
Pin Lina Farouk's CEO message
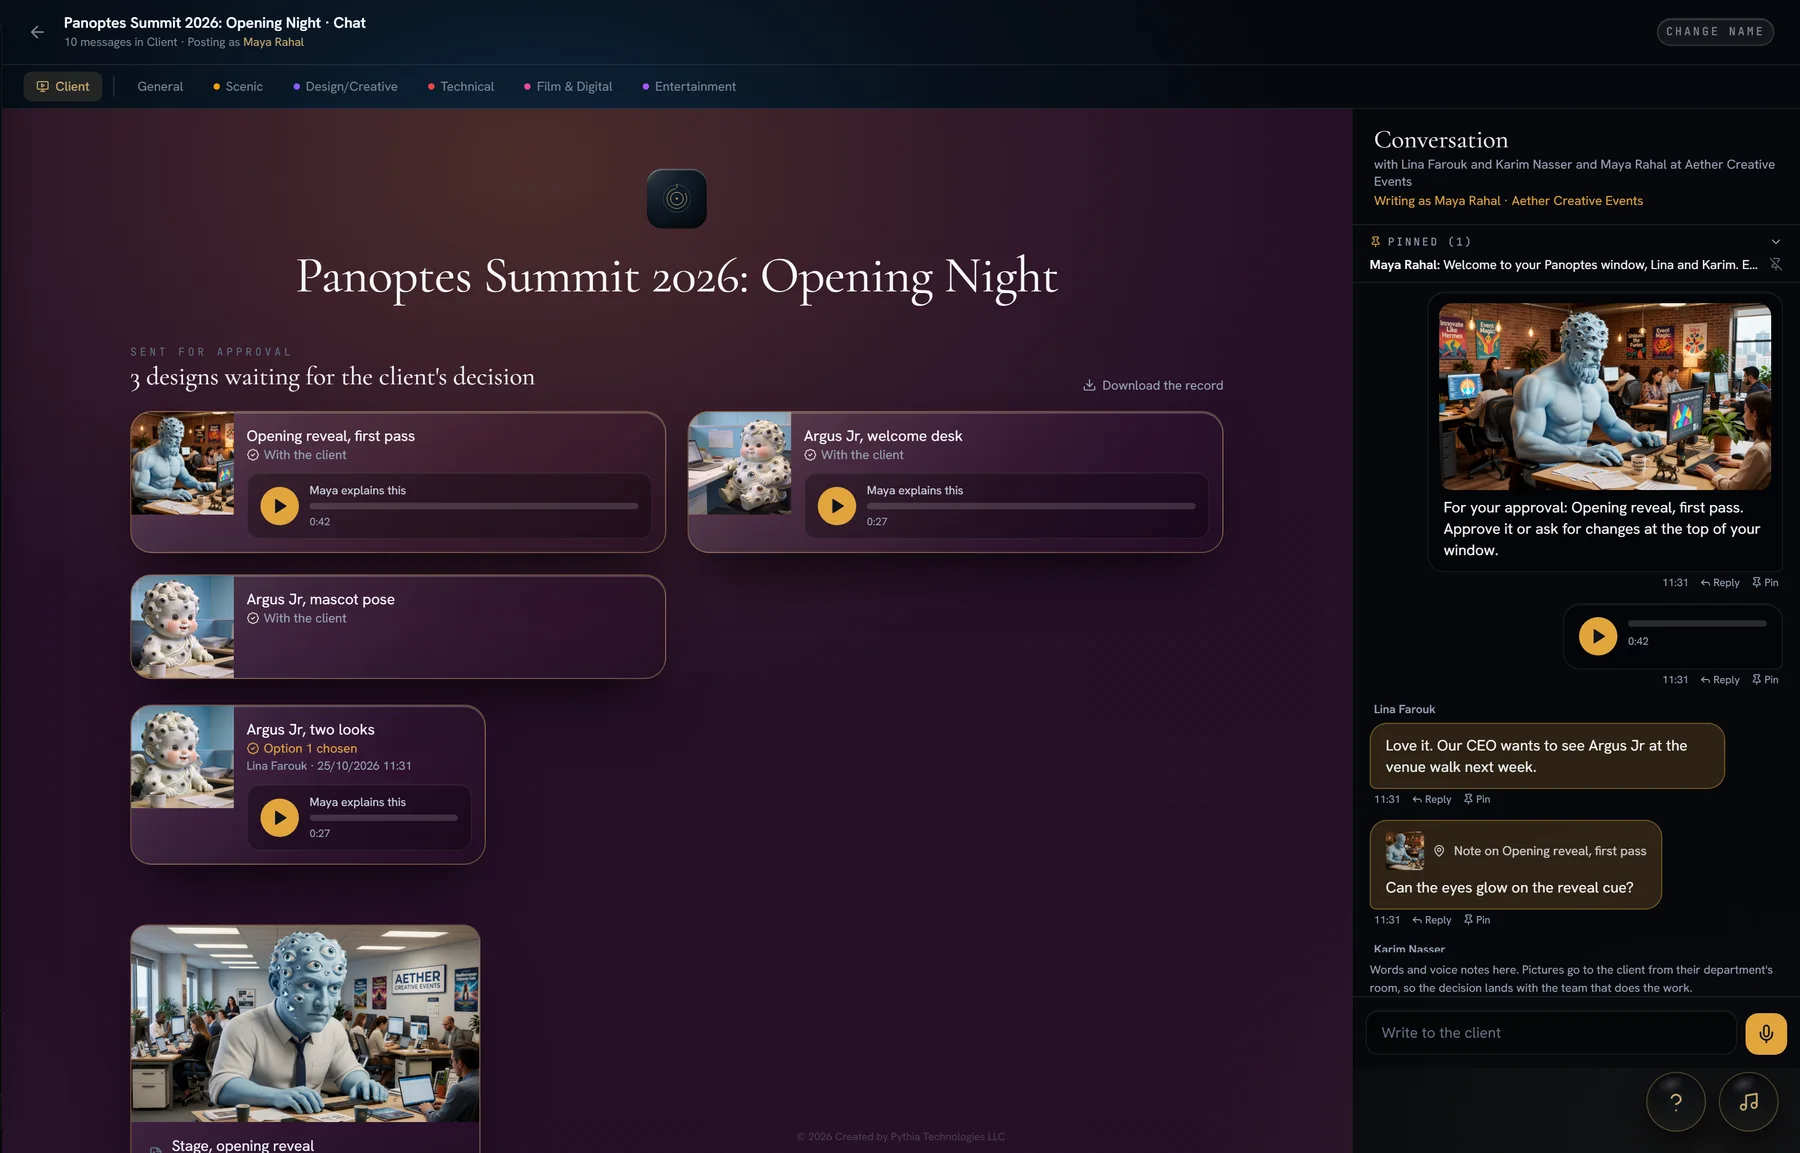(1477, 800)
